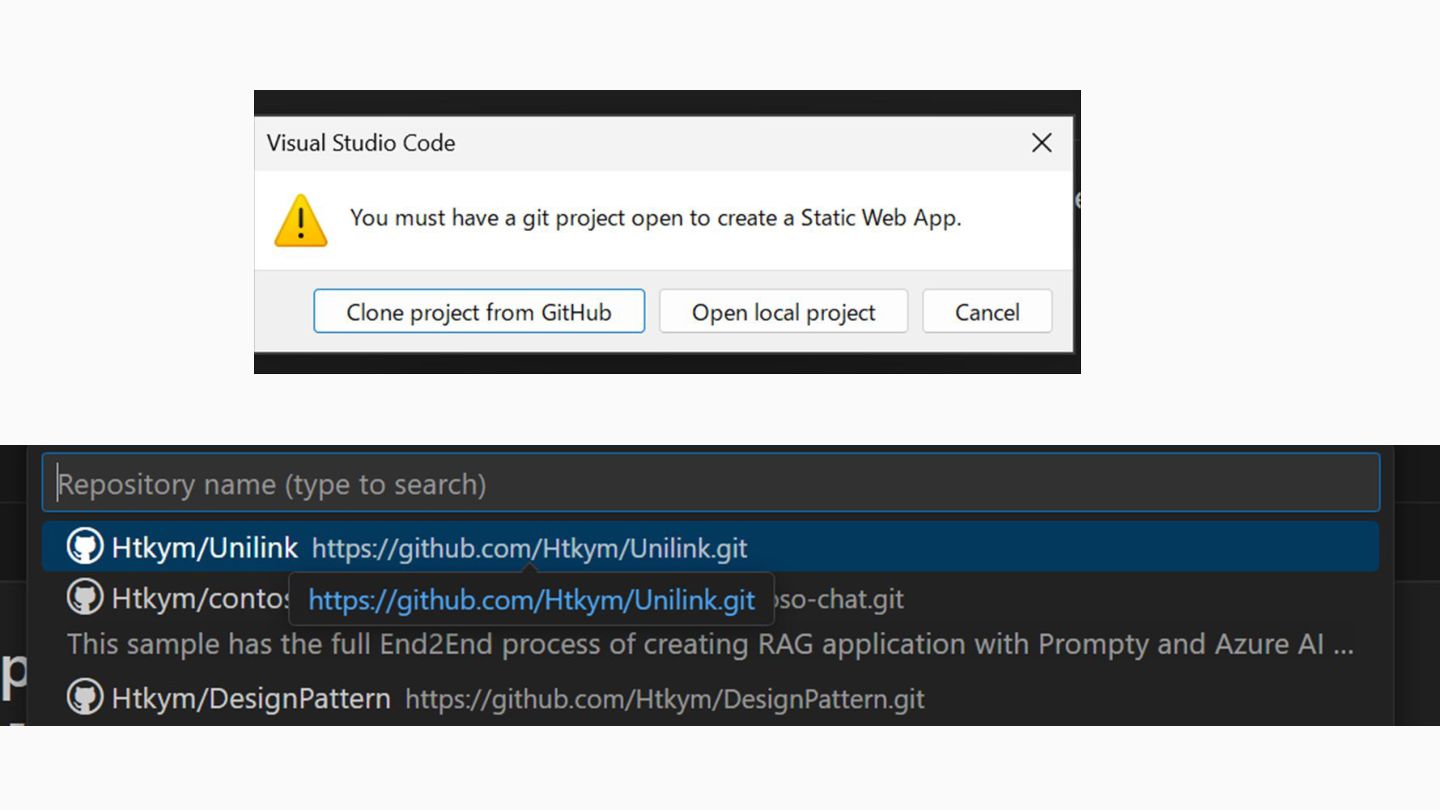
Task: Close the Visual Studio Code dialog
Action: (1042, 143)
